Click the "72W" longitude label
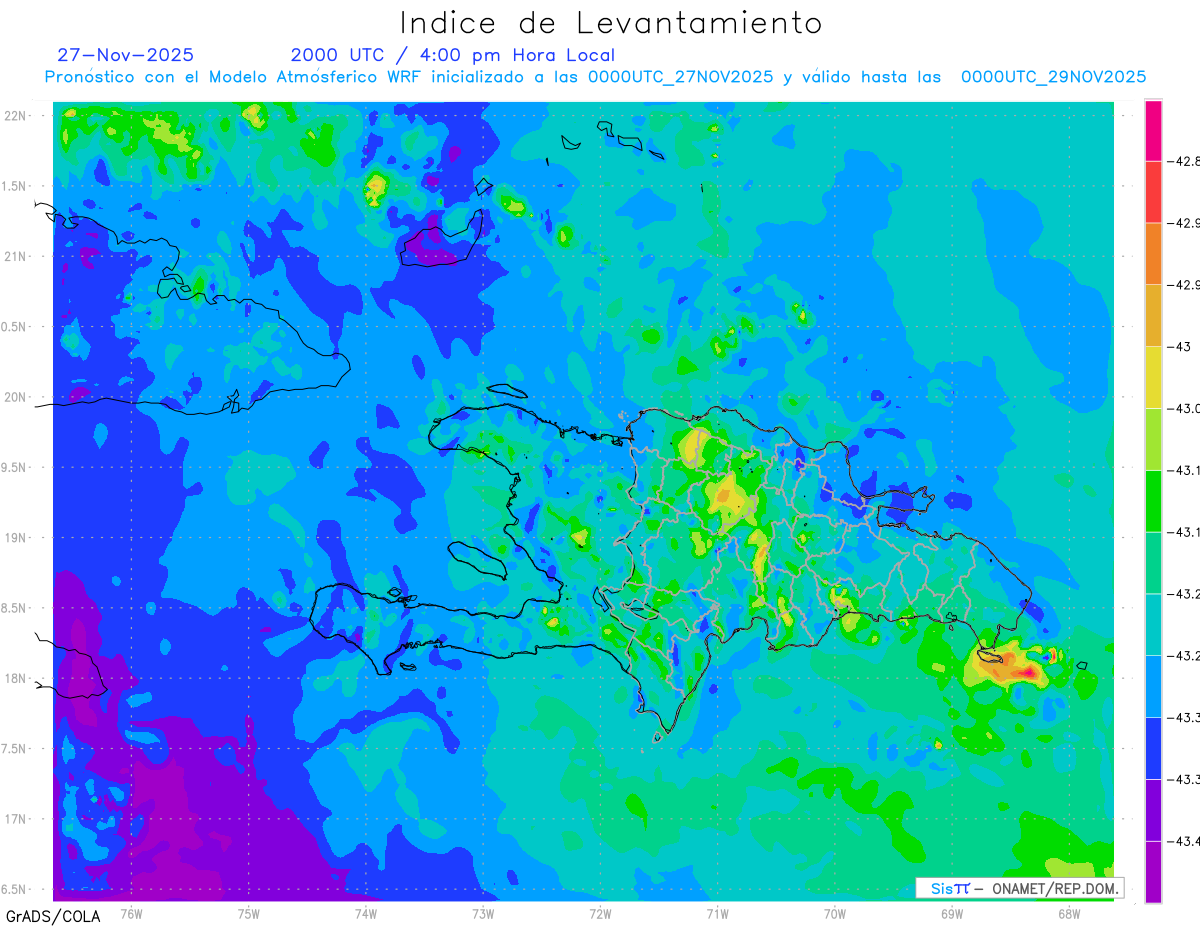The image size is (1200, 927). click(600, 913)
